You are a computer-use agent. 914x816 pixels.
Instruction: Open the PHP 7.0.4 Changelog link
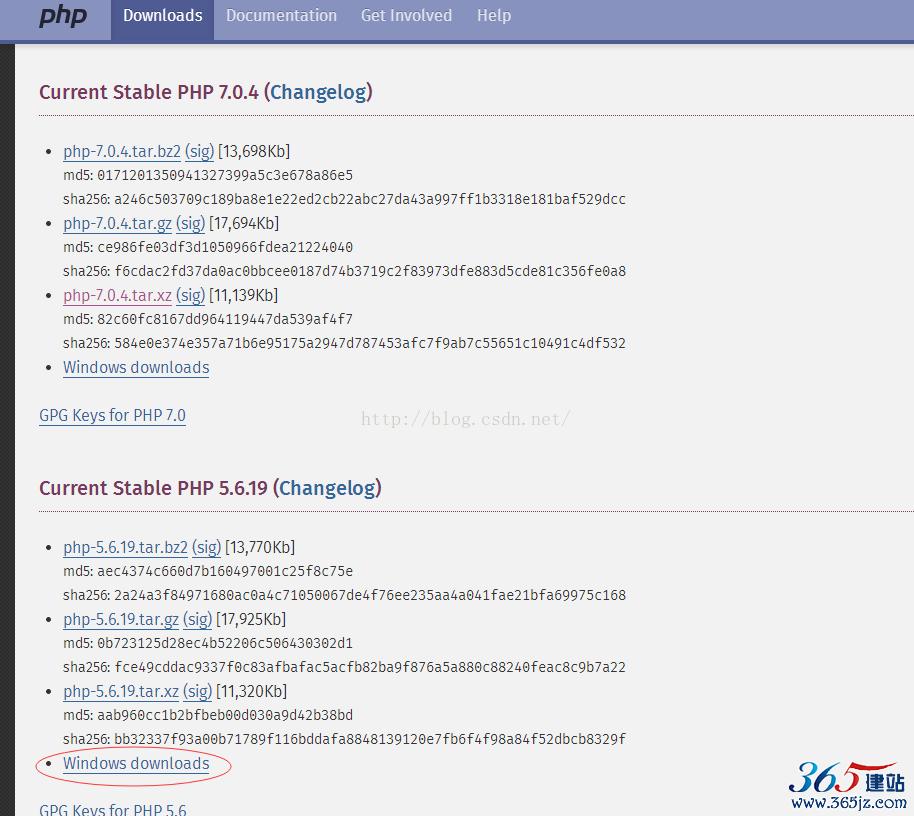[x=318, y=92]
